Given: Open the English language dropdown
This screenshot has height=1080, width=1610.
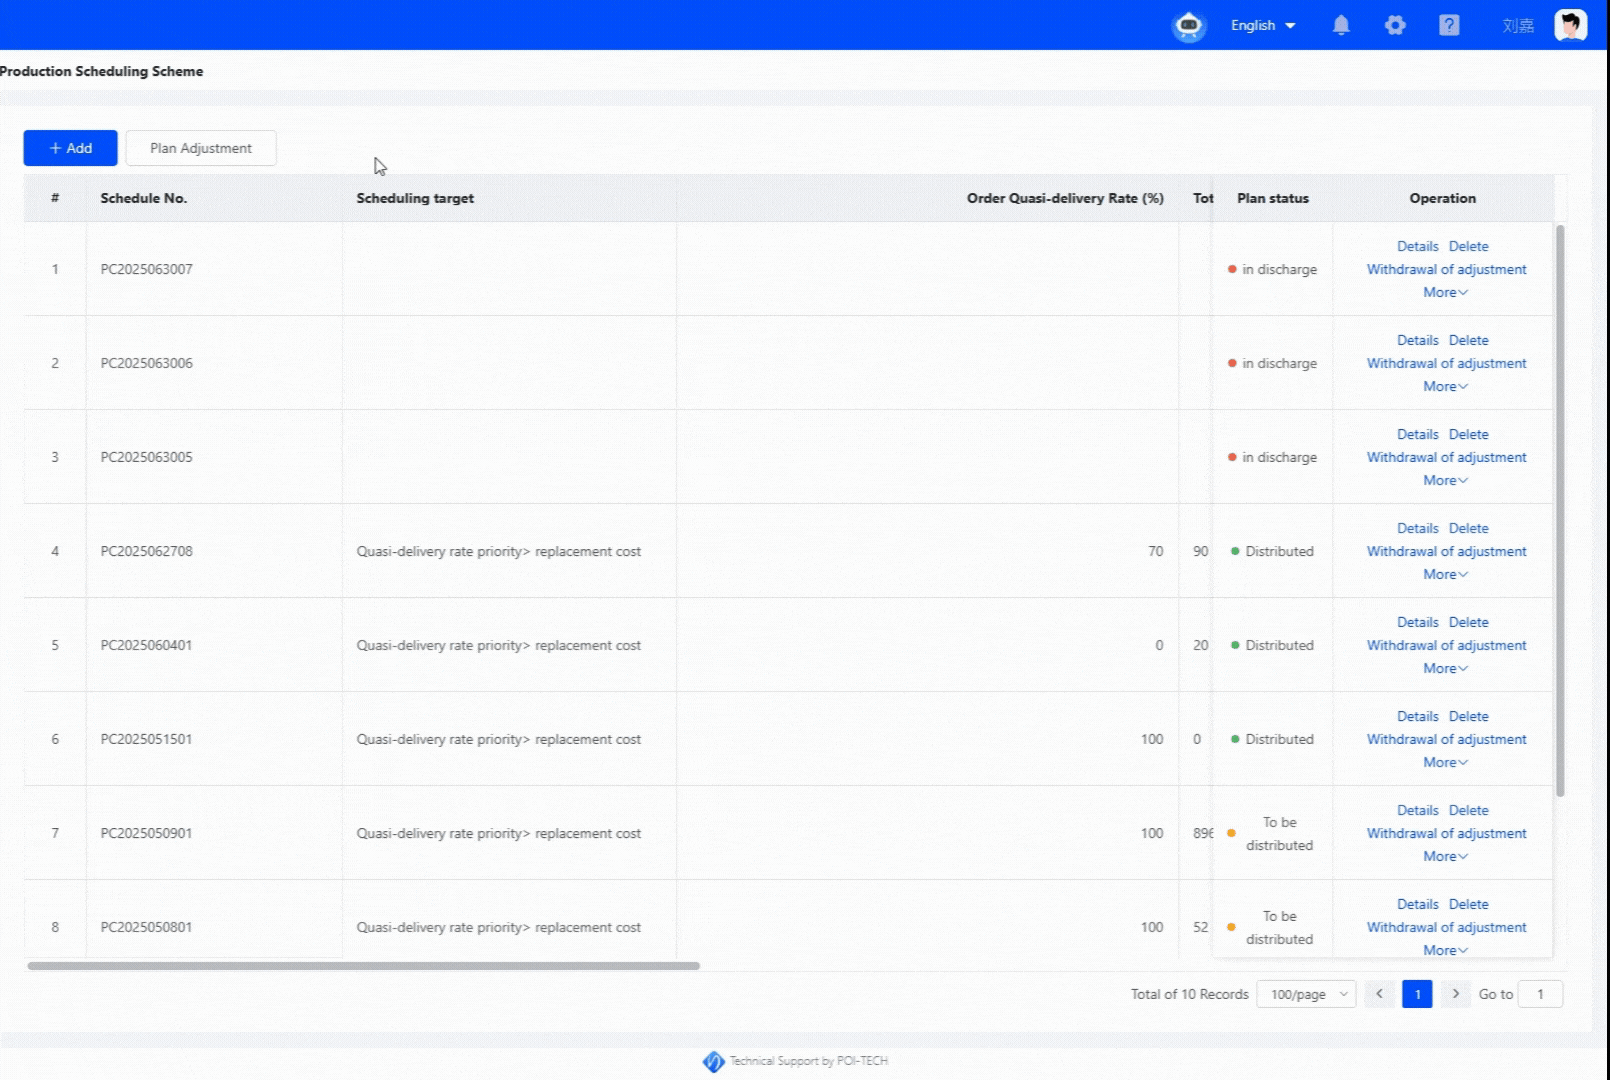Looking at the screenshot, I should tap(1262, 26).
